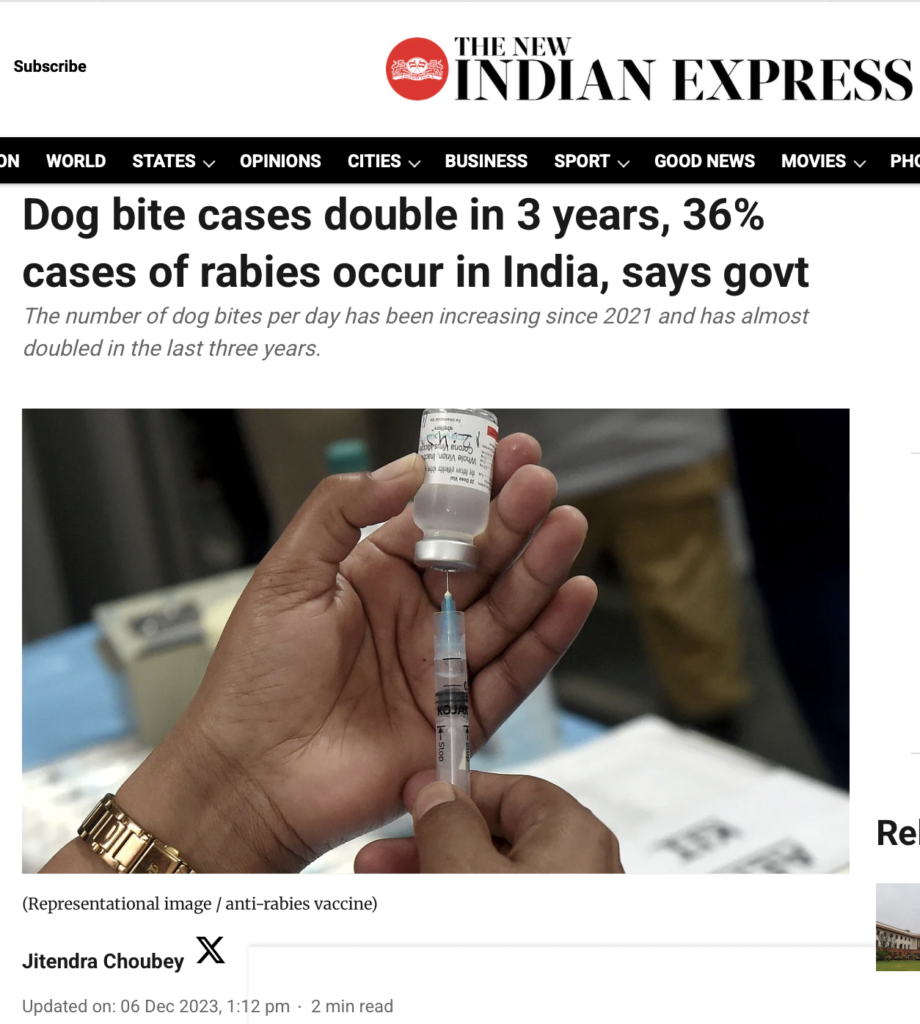Expand the States dropdown chevron
The width and height of the screenshot is (920, 1024).
tap(209, 163)
